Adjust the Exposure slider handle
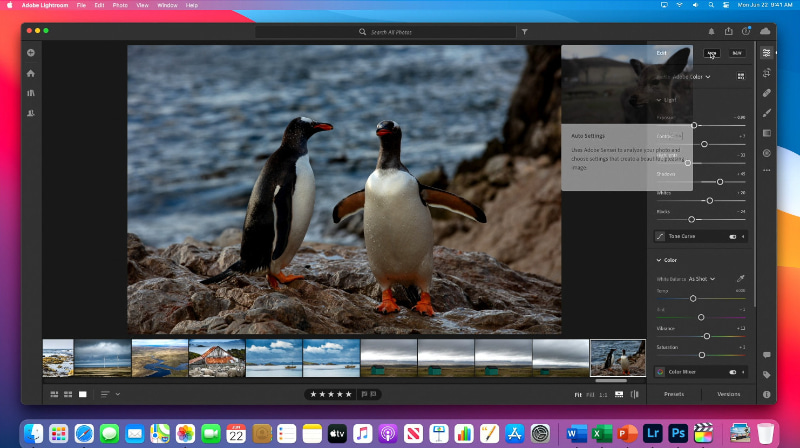Image resolution: width=800 pixels, height=448 pixels. [694, 126]
